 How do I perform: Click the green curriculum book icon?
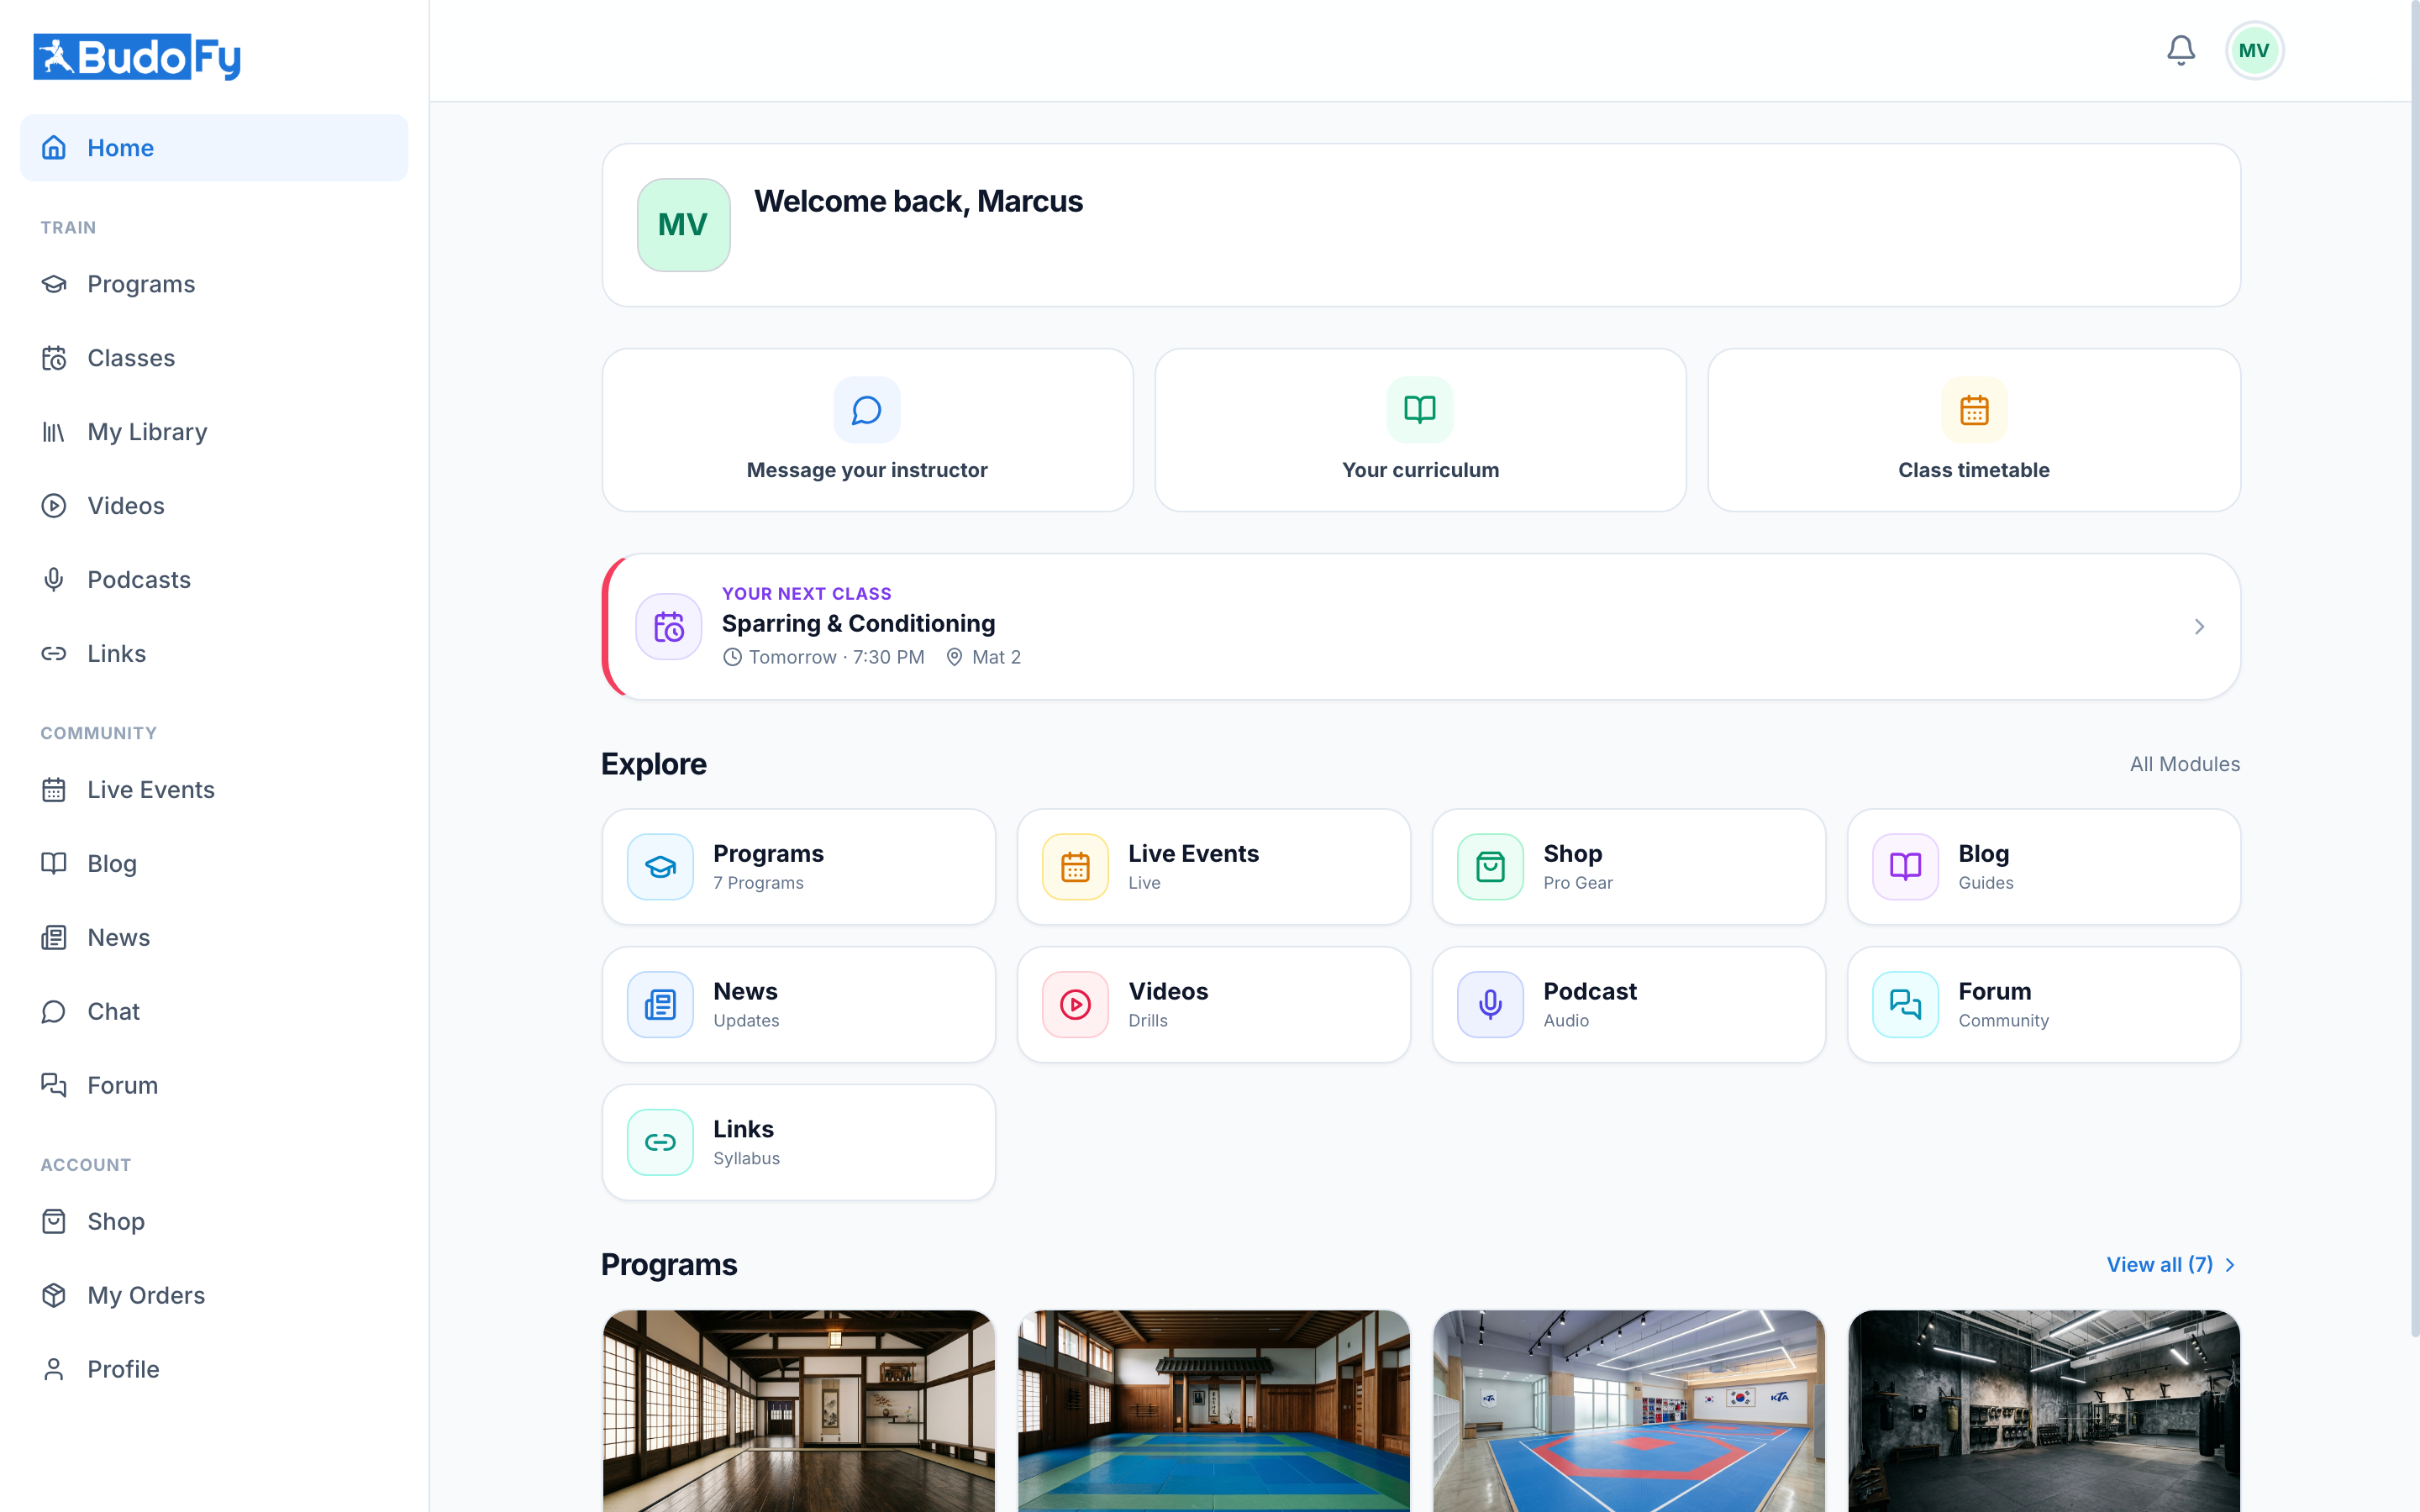[x=1420, y=410]
